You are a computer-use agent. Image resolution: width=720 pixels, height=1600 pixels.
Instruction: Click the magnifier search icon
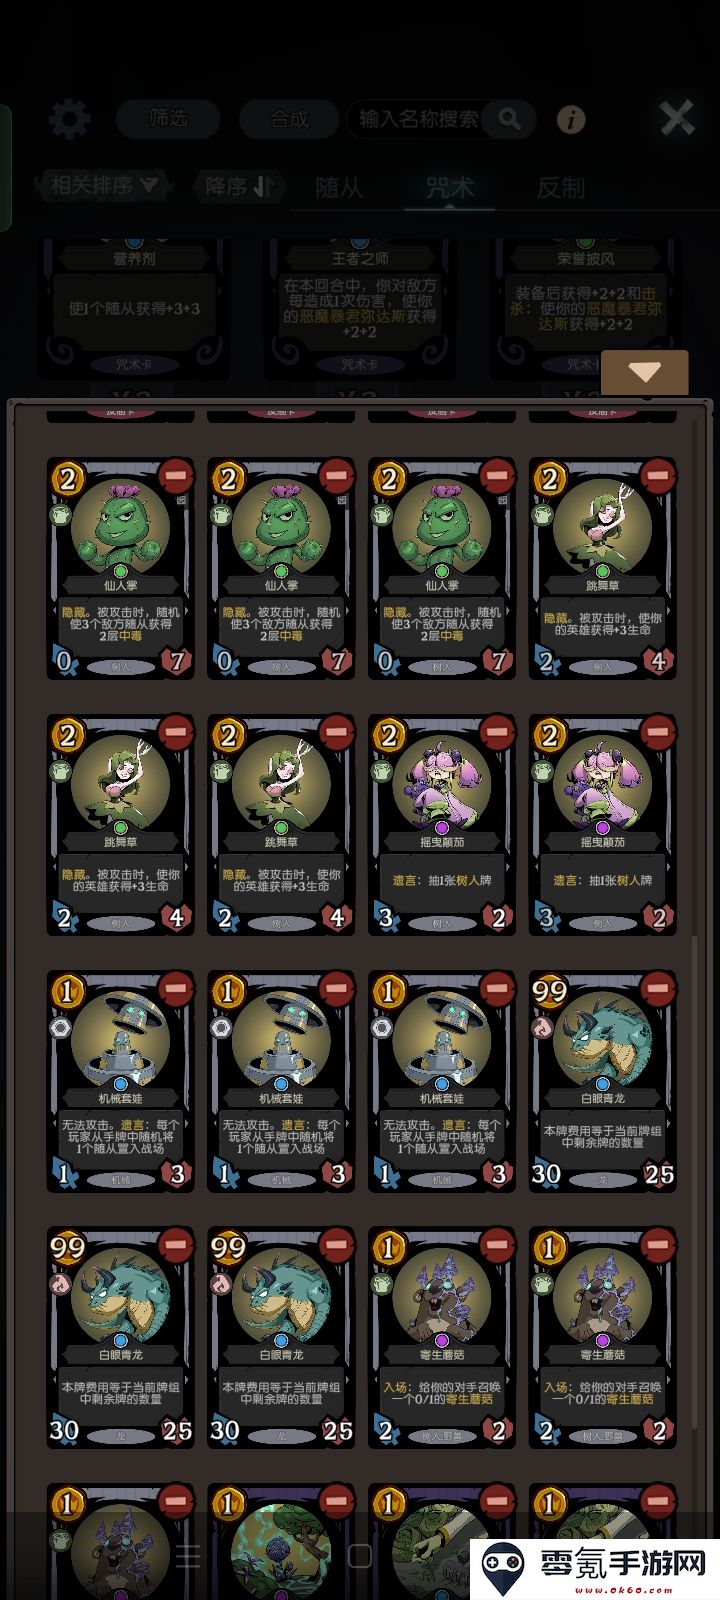pyautogui.click(x=510, y=119)
